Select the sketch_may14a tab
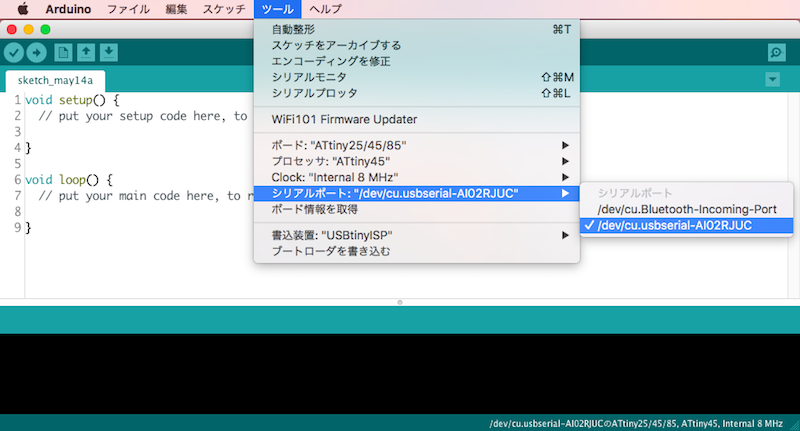 click(55, 81)
